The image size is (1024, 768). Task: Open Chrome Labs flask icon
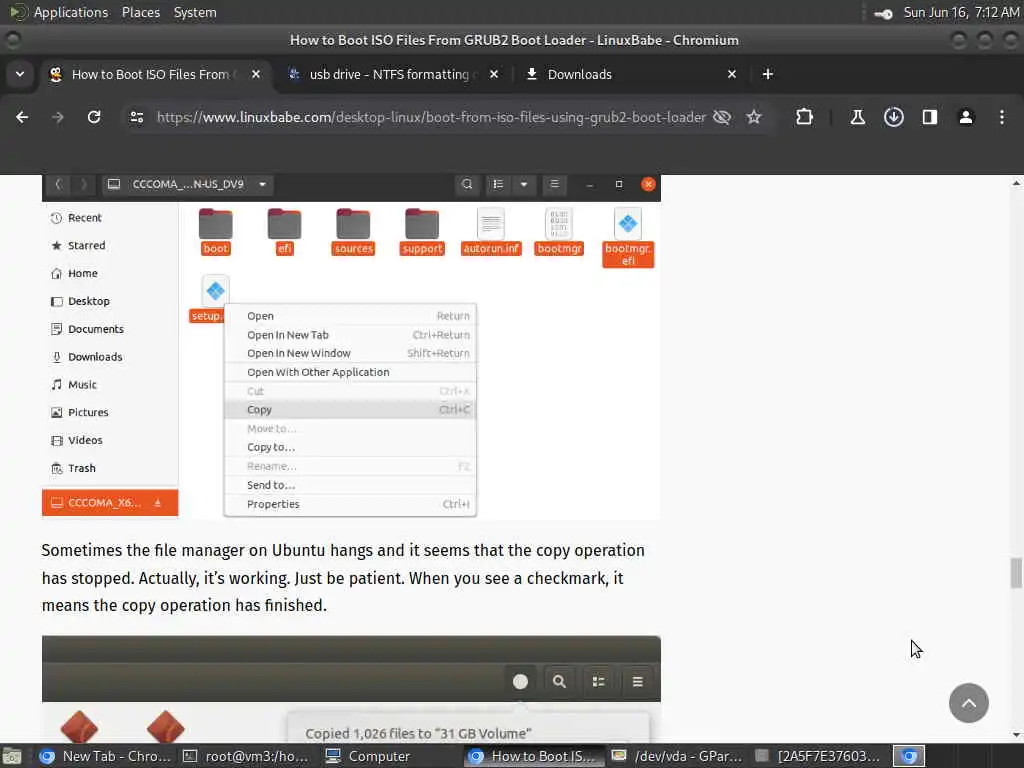point(857,117)
